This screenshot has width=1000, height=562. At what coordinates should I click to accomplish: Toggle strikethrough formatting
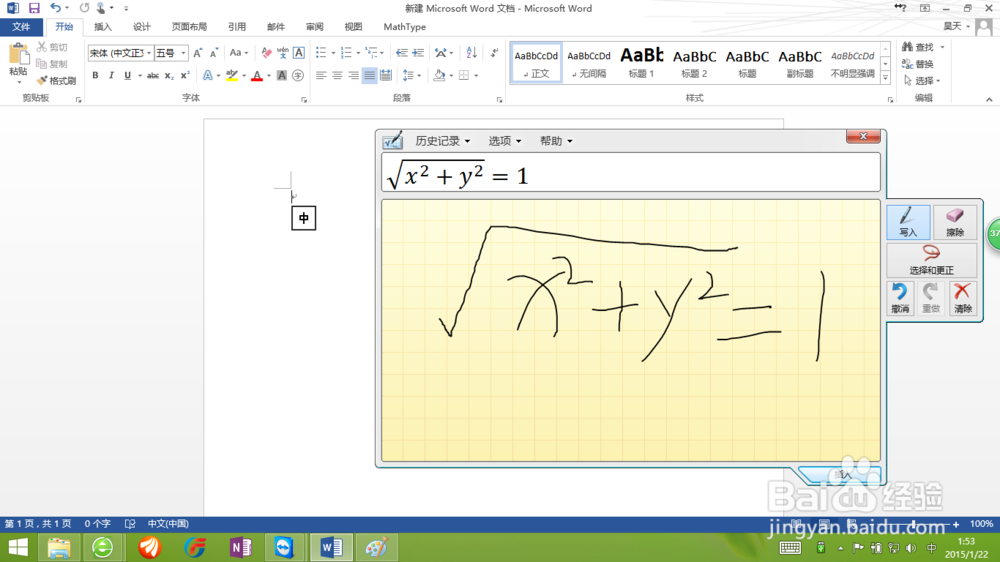[152, 75]
